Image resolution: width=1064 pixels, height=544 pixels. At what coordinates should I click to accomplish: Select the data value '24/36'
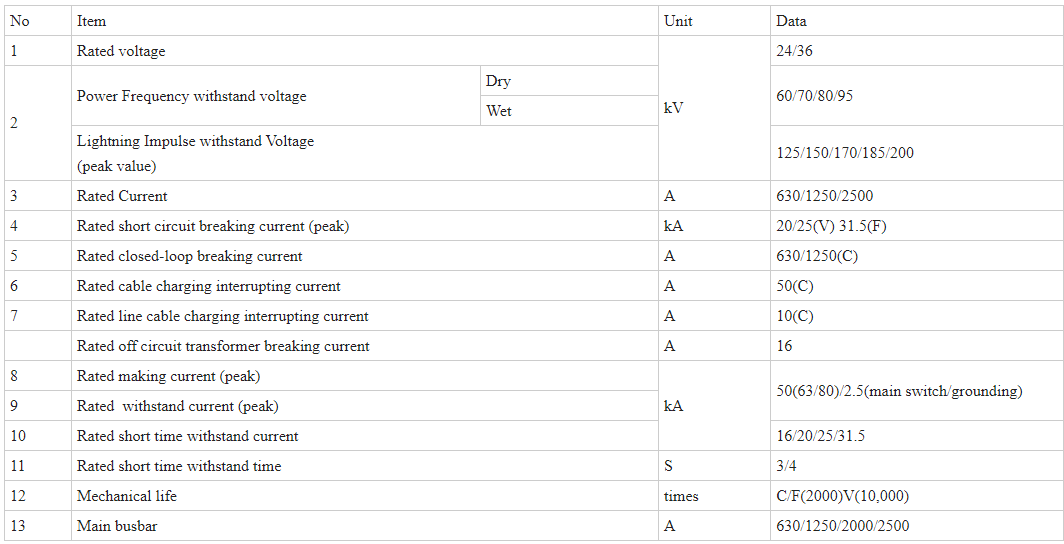(795, 51)
